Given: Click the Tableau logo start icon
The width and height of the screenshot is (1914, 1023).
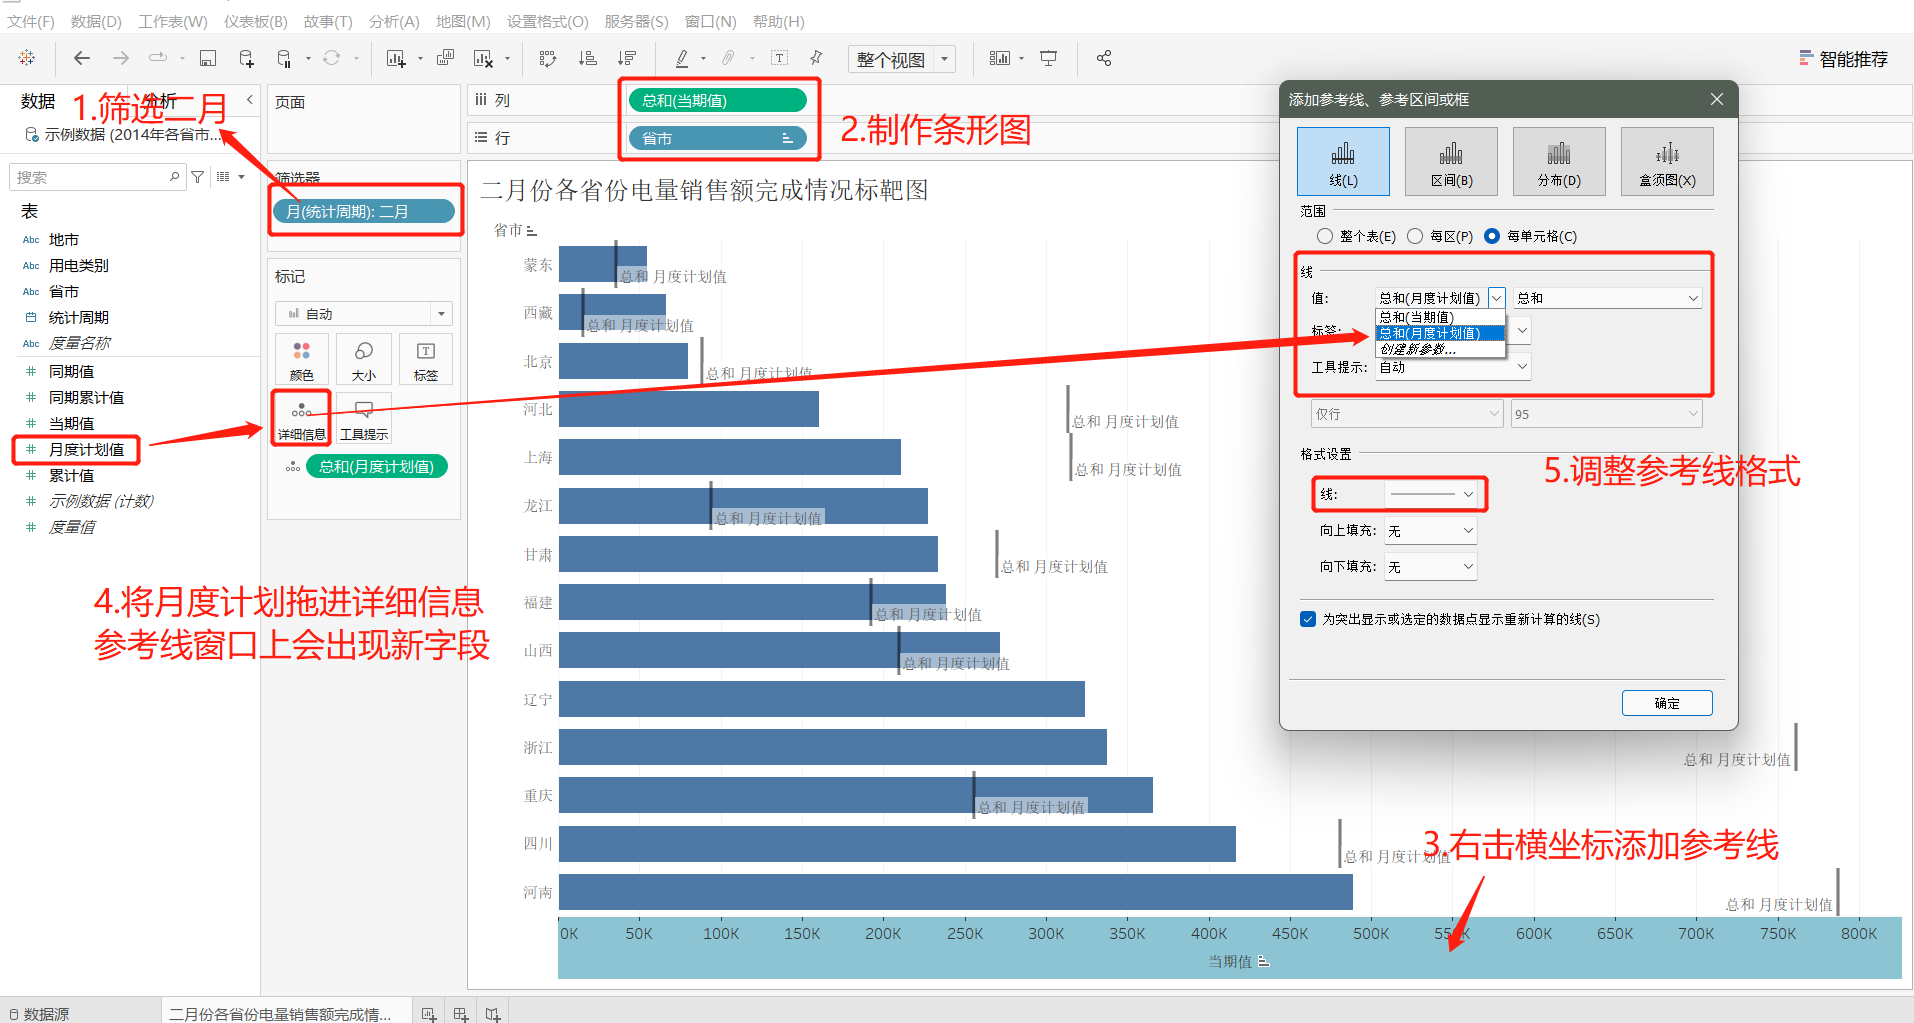Looking at the screenshot, I should pos(27,58).
